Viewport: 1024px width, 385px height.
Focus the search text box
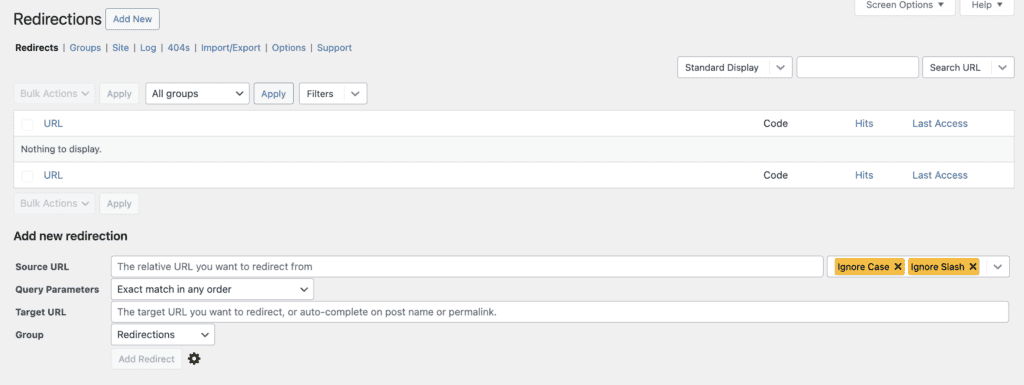(857, 67)
